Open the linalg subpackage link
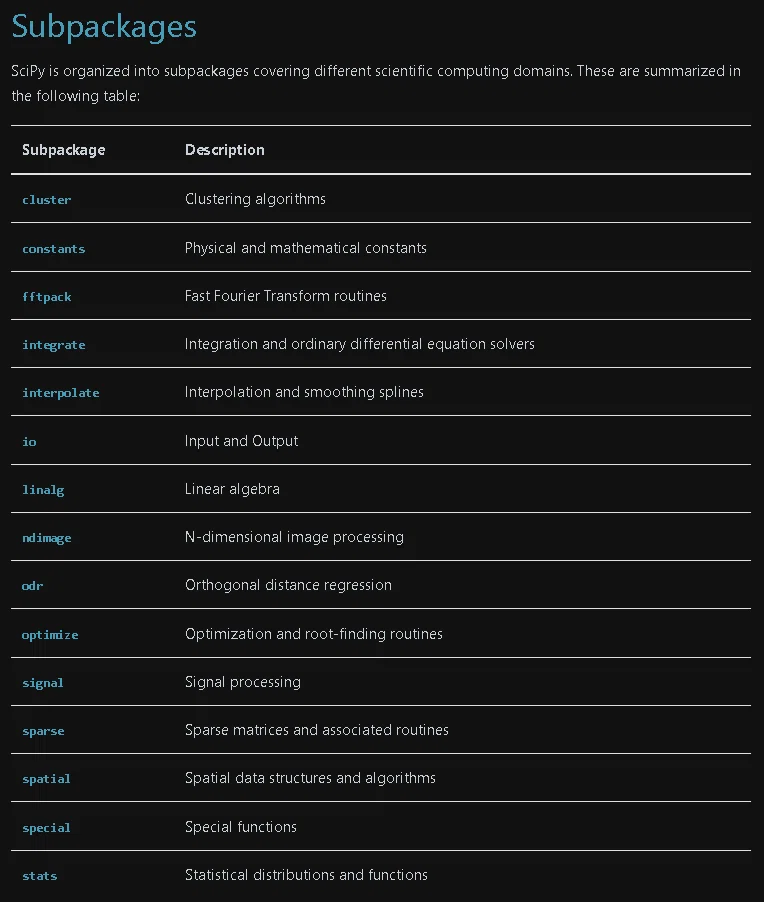 (43, 490)
